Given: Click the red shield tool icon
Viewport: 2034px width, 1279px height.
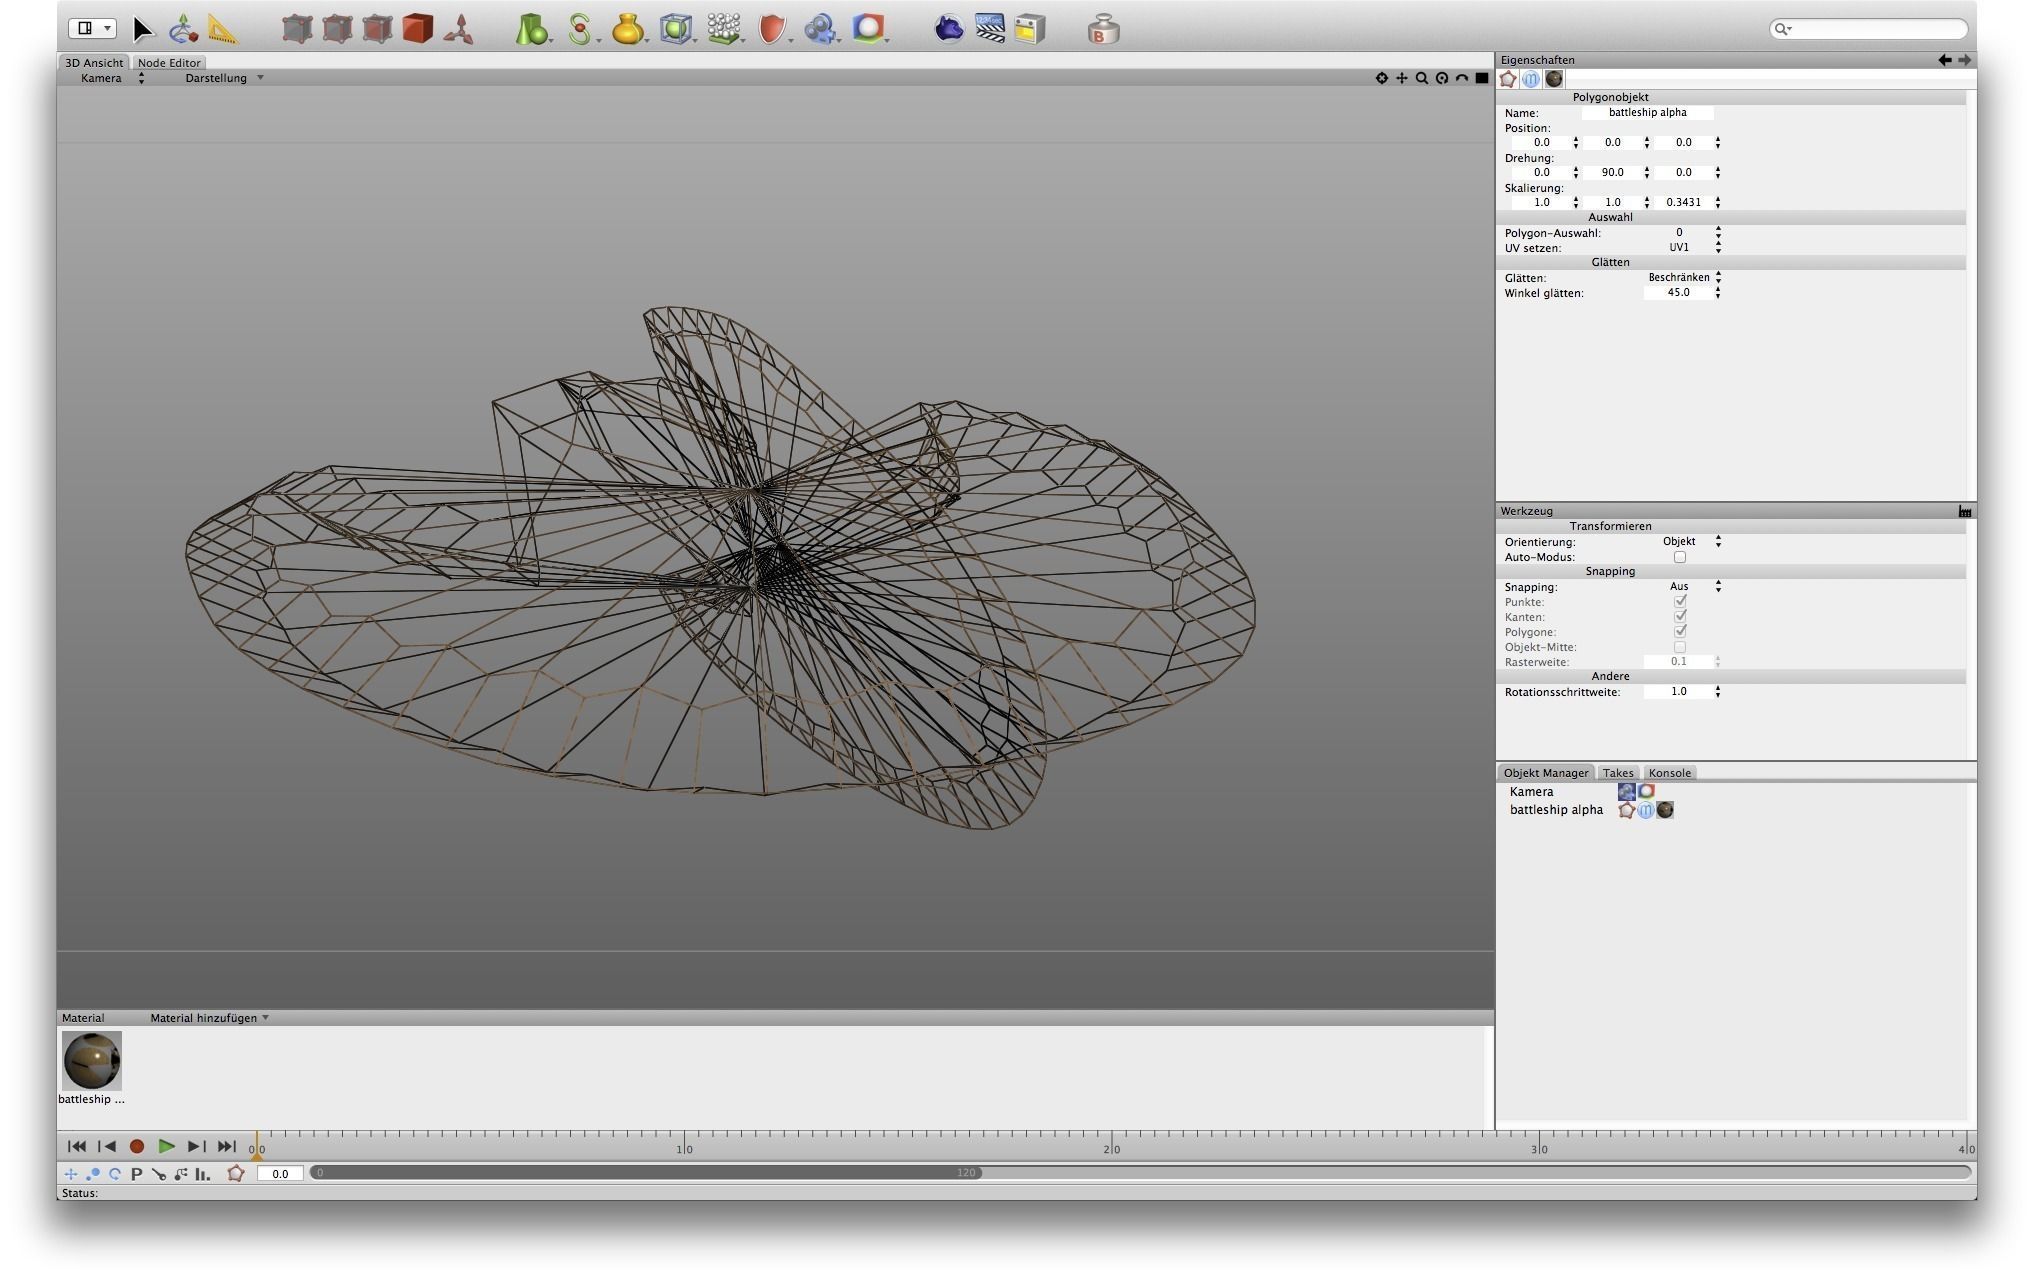Looking at the screenshot, I should [771, 29].
